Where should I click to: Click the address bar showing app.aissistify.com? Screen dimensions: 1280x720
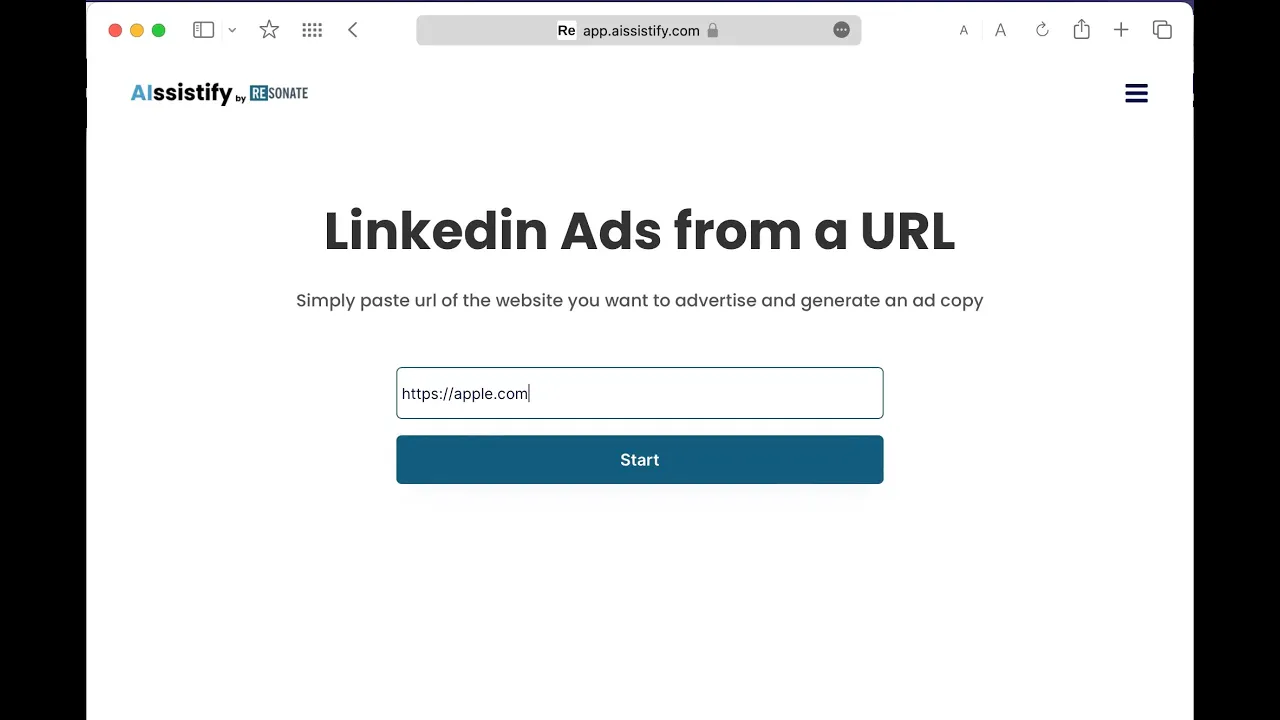(640, 30)
